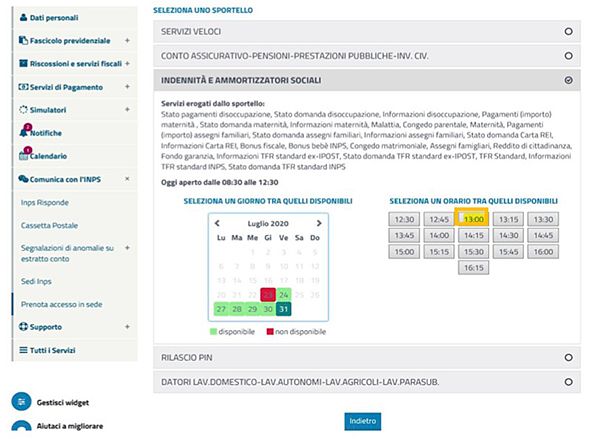Viewport: 610px width, 439px height.
Task: Click the Indietro button
Action: tap(363, 421)
